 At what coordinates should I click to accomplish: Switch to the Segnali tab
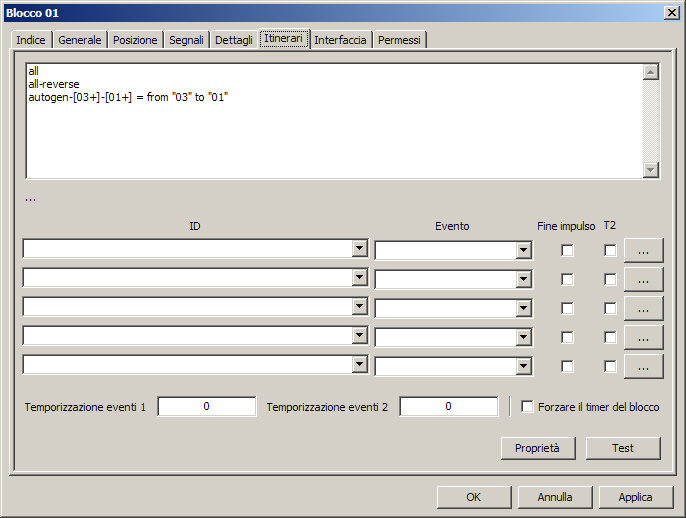[187, 40]
